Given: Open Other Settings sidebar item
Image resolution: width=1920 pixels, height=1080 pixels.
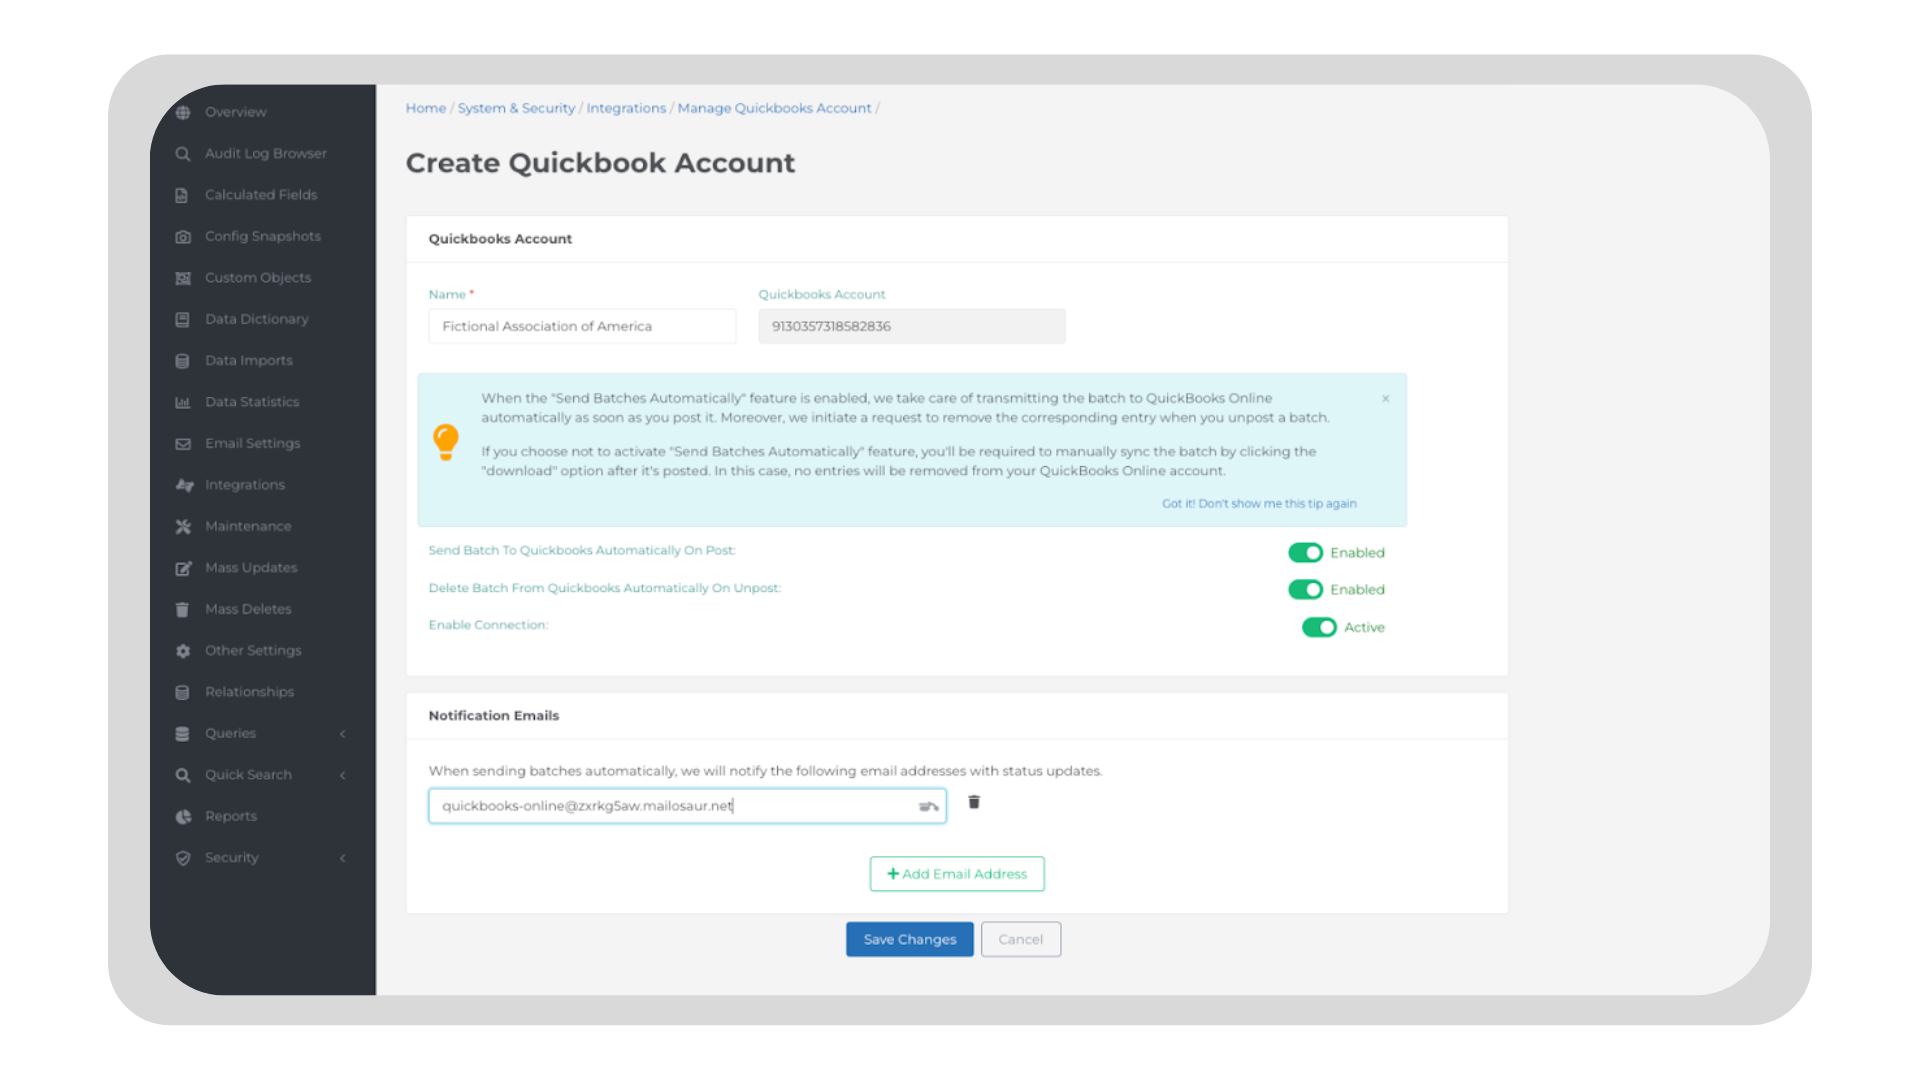Looking at the screenshot, I should pos(253,650).
